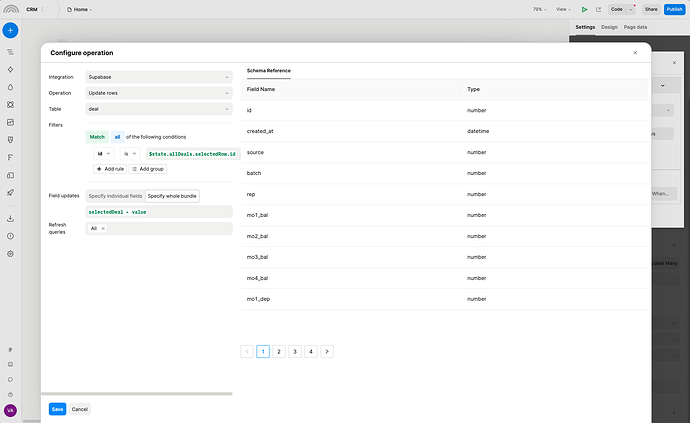Click the selectedDeal value bundle input field
The width and height of the screenshot is (690, 423).
tap(158, 211)
